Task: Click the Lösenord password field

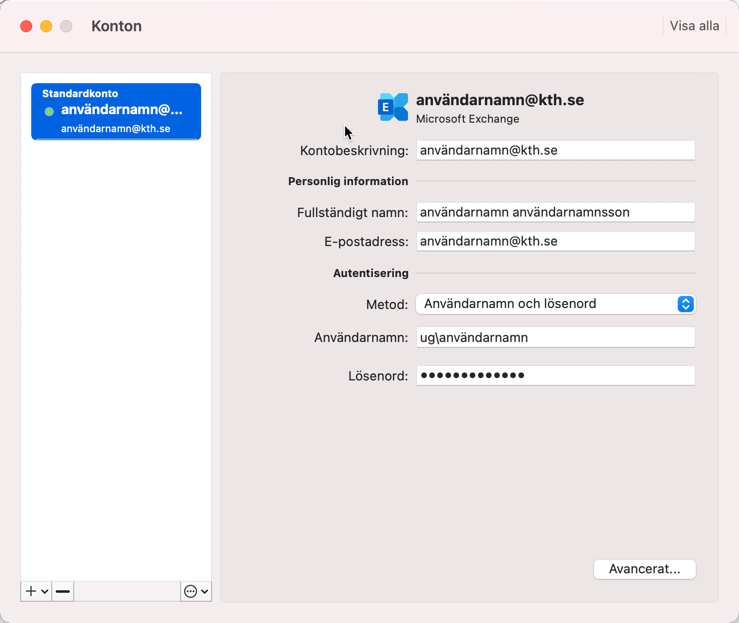Action: pyautogui.click(x=555, y=376)
